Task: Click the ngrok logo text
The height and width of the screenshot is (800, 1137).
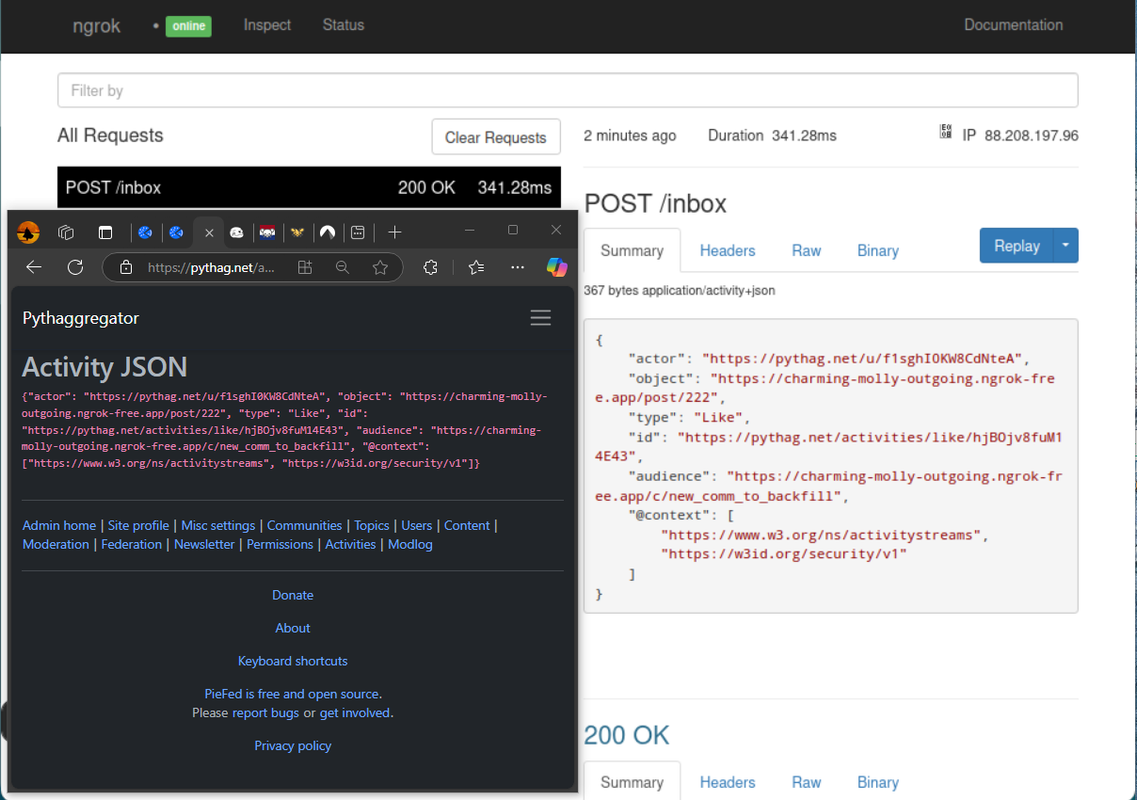Action: (x=96, y=26)
